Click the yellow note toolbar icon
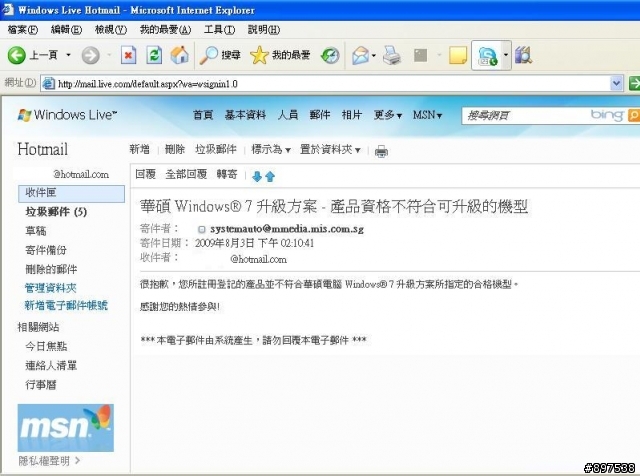This screenshot has width=640, height=476. click(x=458, y=55)
